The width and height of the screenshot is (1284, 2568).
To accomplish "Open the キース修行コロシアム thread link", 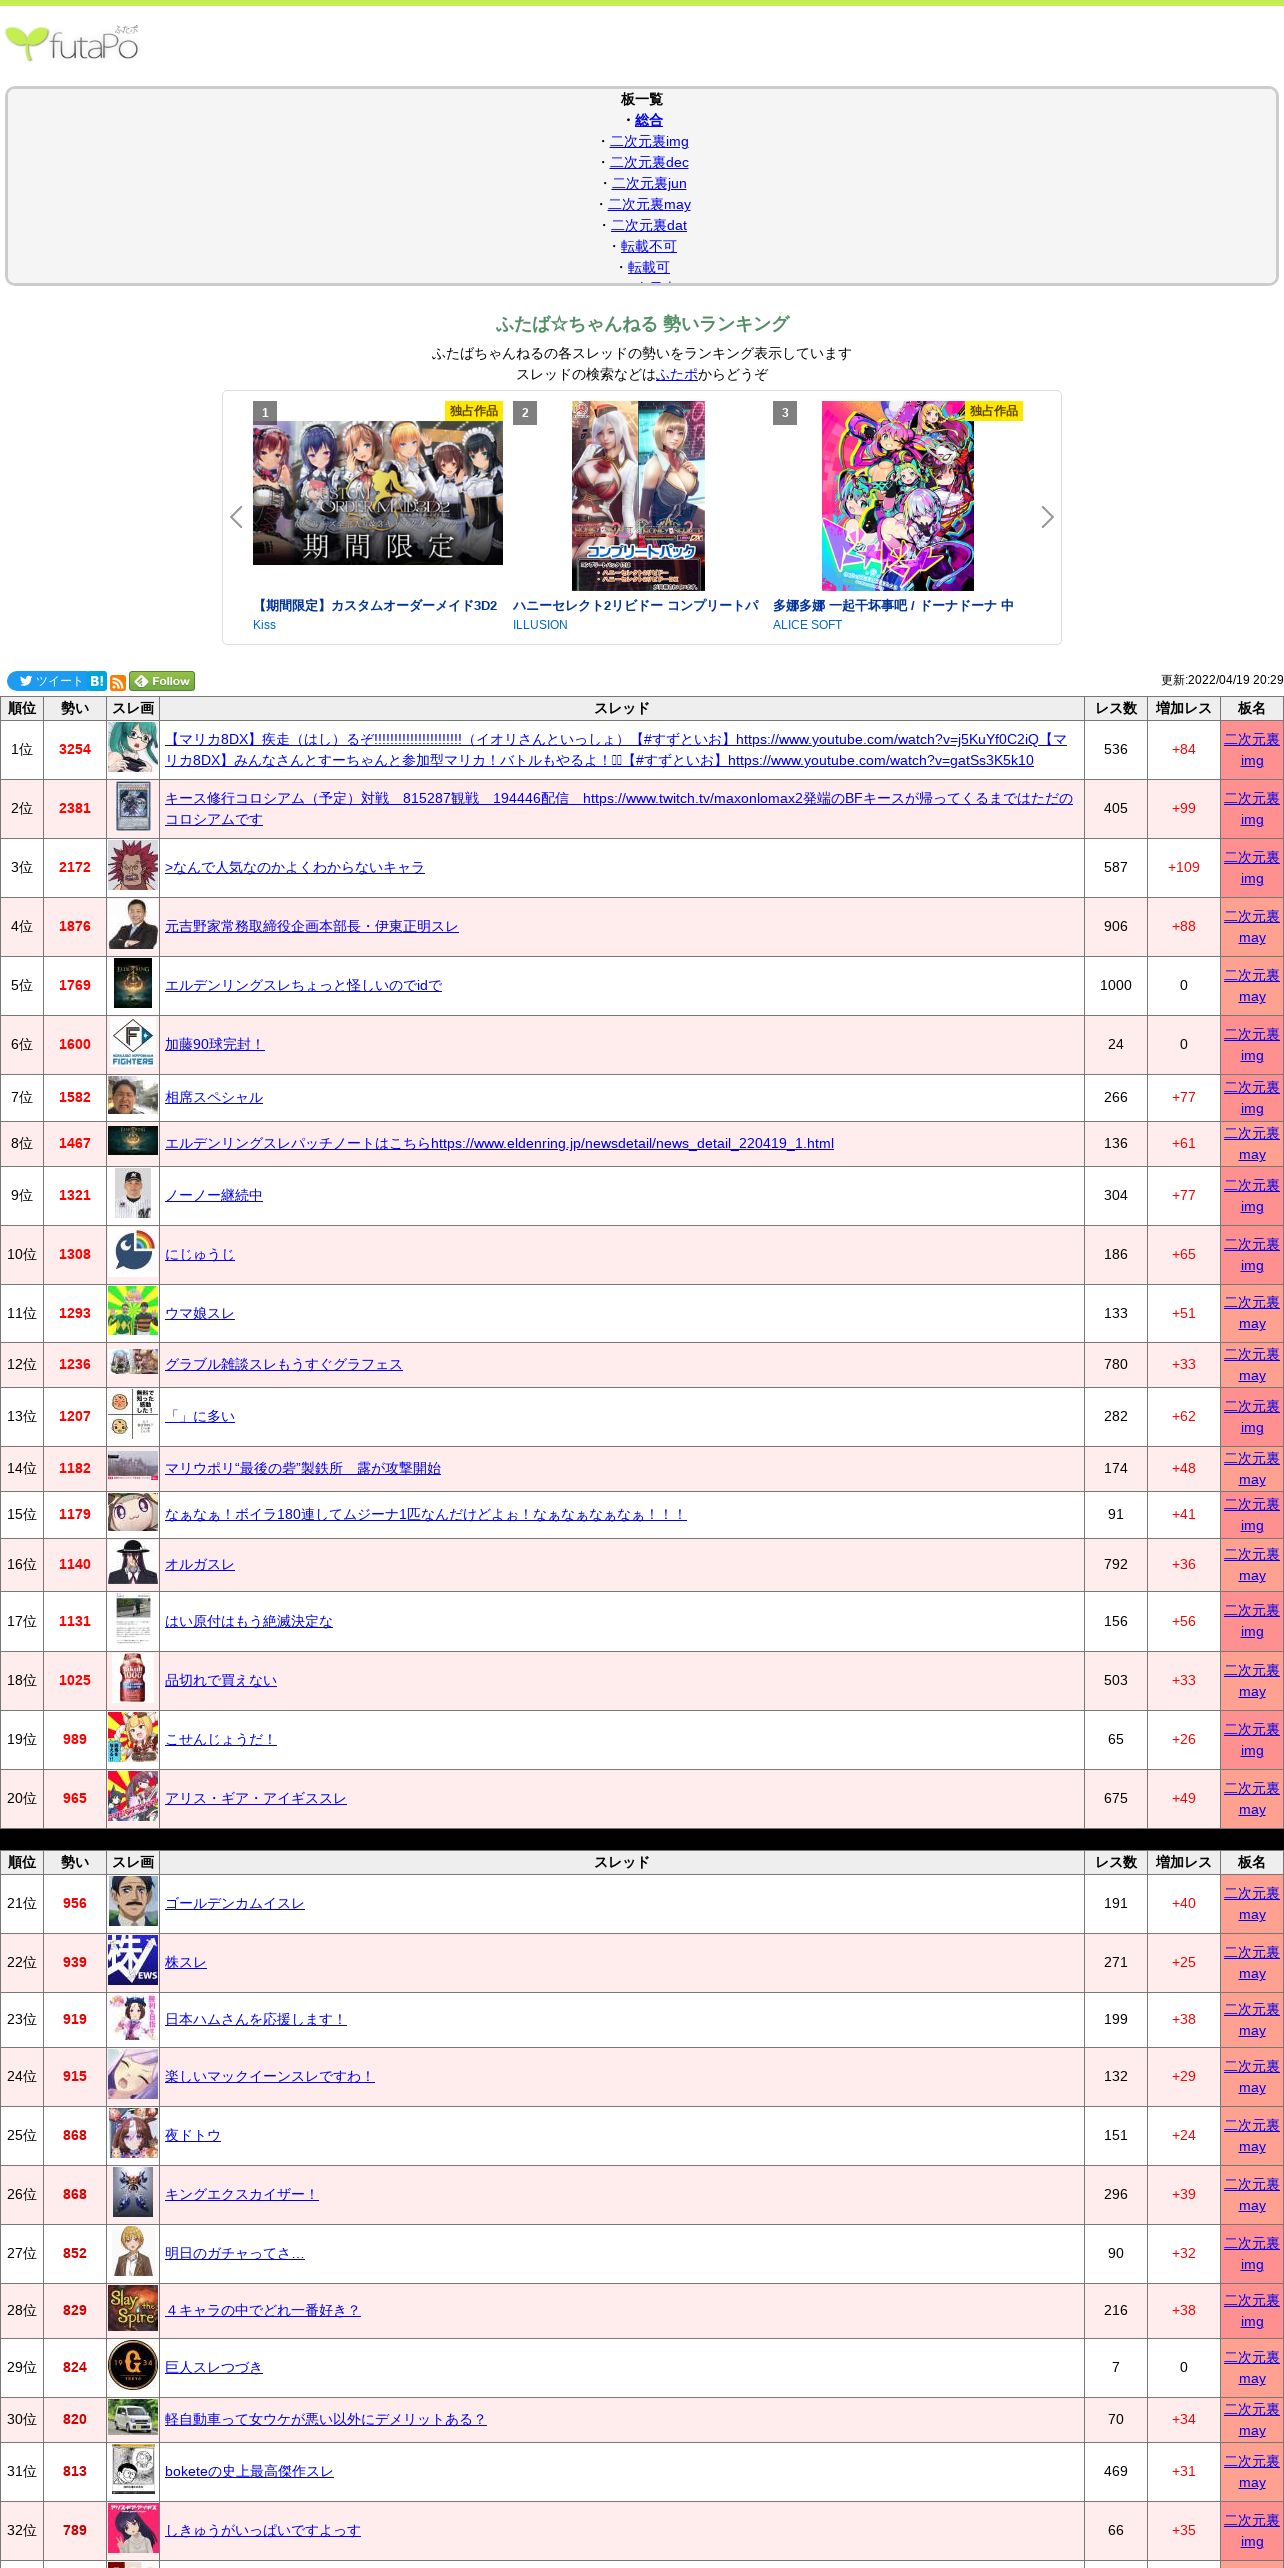I will coord(619,808).
